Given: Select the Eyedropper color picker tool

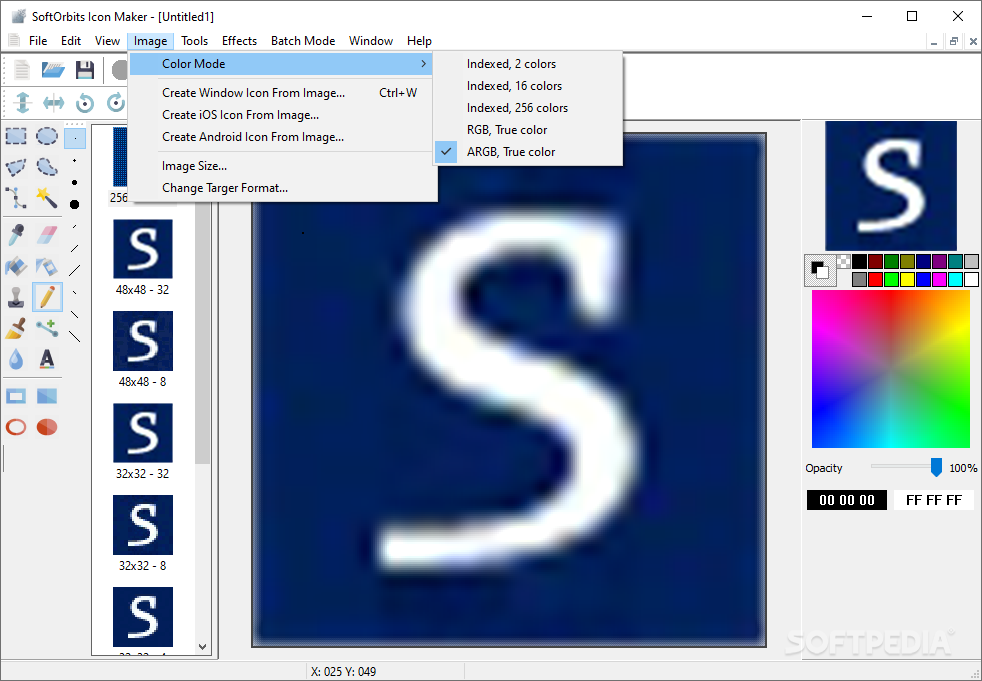Looking at the screenshot, I should pyautogui.click(x=16, y=235).
